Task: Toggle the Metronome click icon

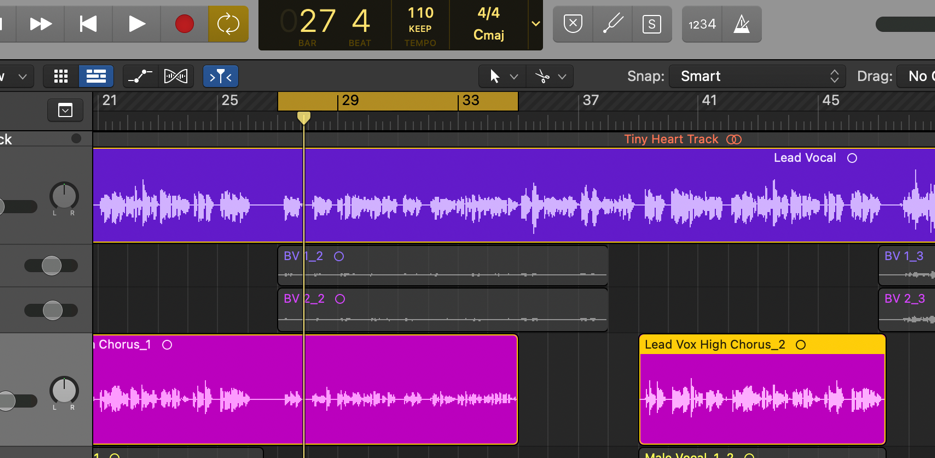Action: [742, 24]
